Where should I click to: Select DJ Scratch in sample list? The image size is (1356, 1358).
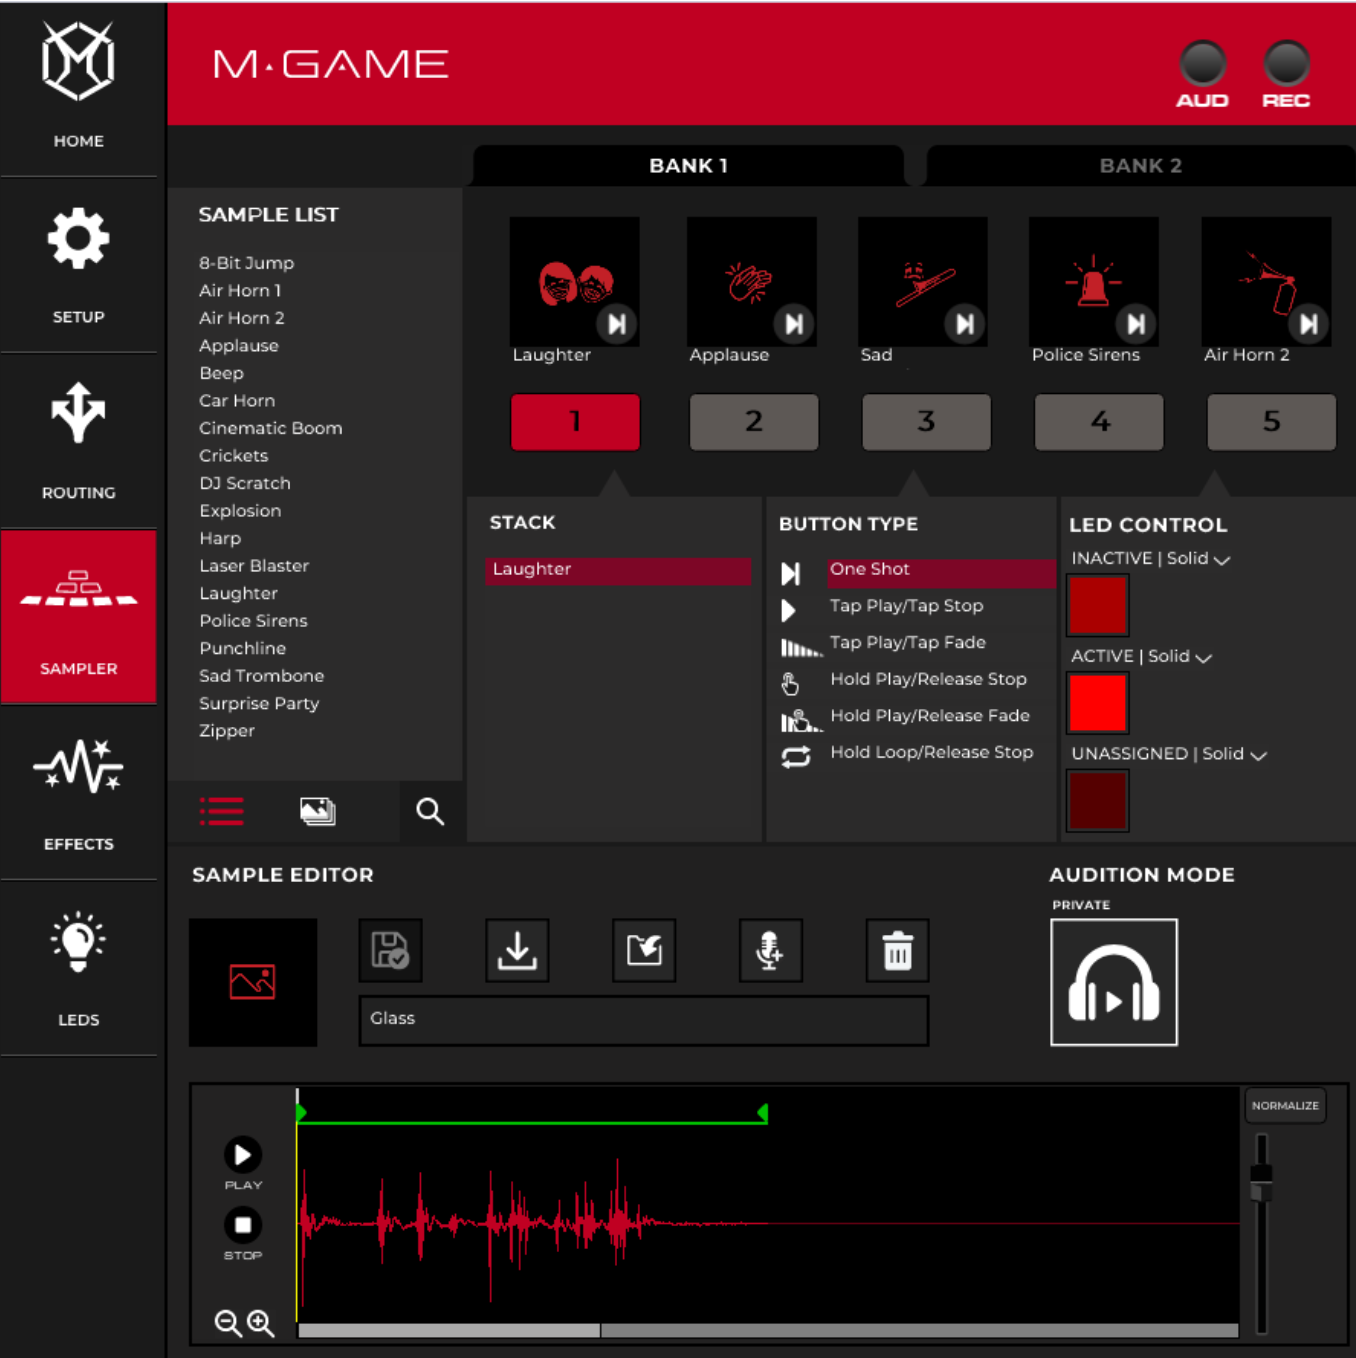(x=245, y=483)
